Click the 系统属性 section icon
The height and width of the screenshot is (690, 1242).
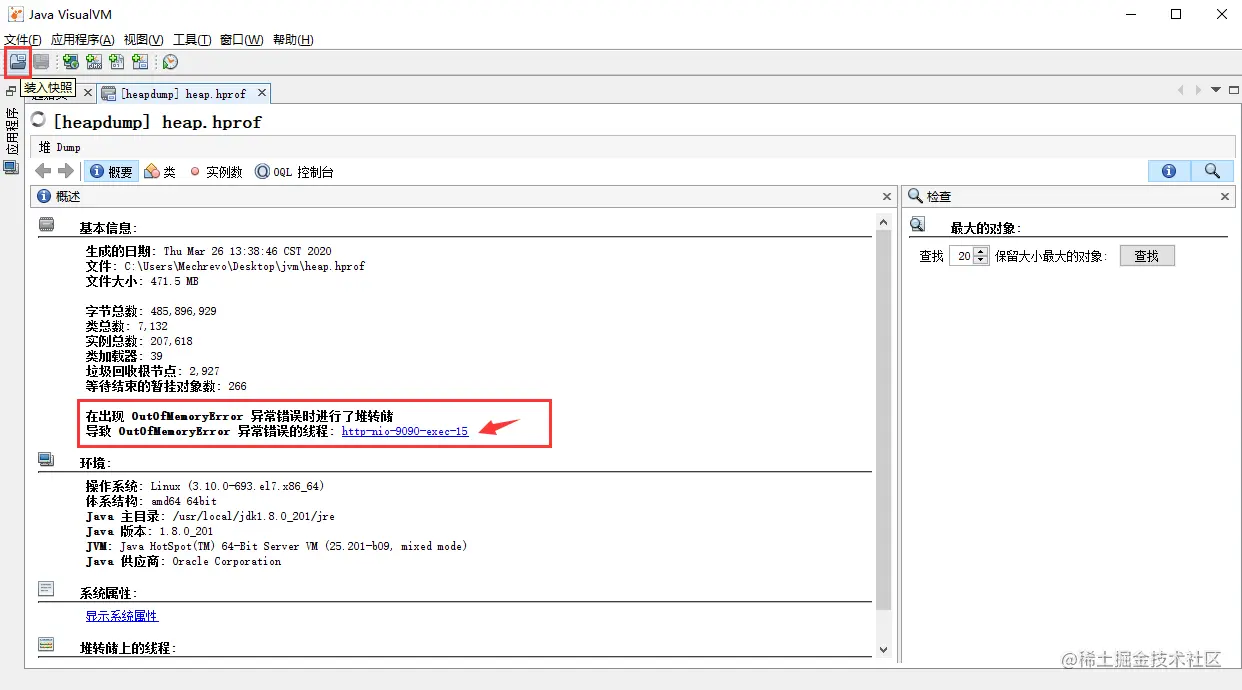pos(47,589)
